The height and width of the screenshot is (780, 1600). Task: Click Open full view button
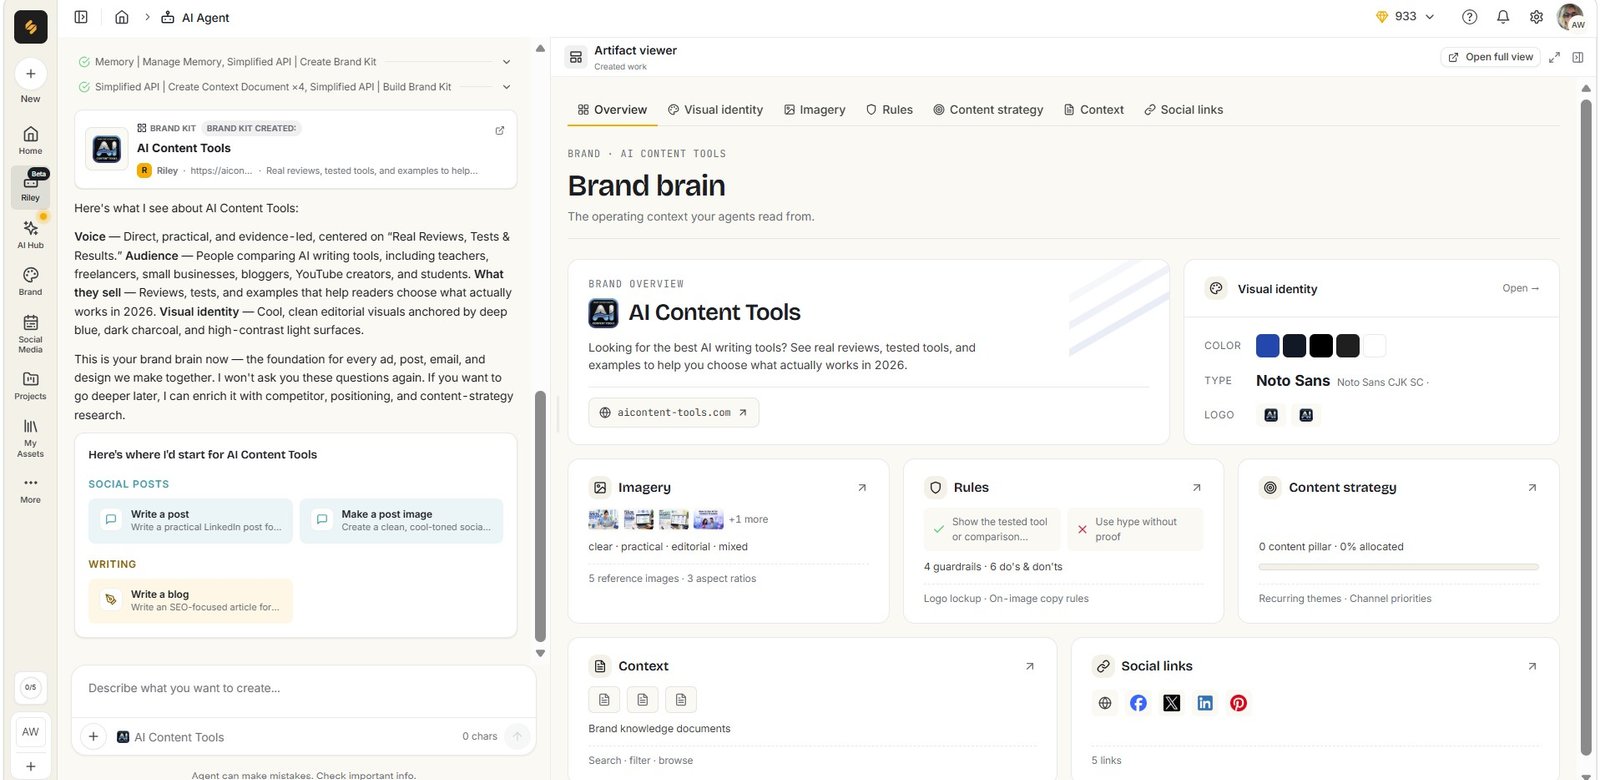tap(1491, 57)
